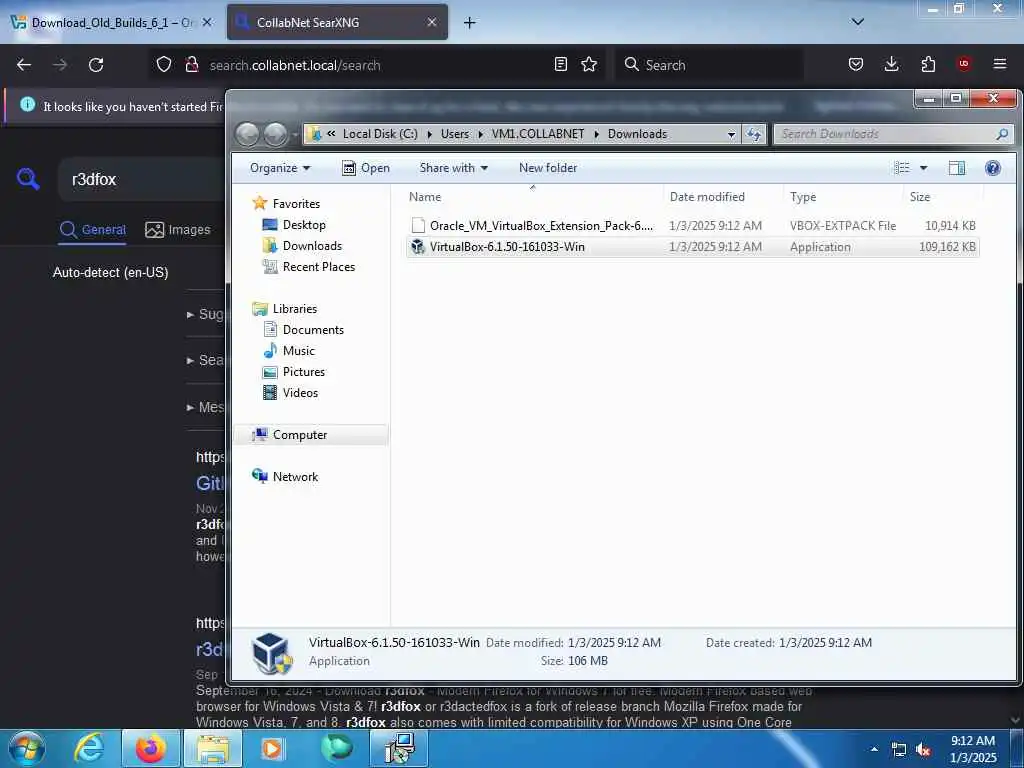The height and width of the screenshot is (768, 1024).
Task: Switch to Download_Old_Builds_6_1 tab
Action: [111, 22]
